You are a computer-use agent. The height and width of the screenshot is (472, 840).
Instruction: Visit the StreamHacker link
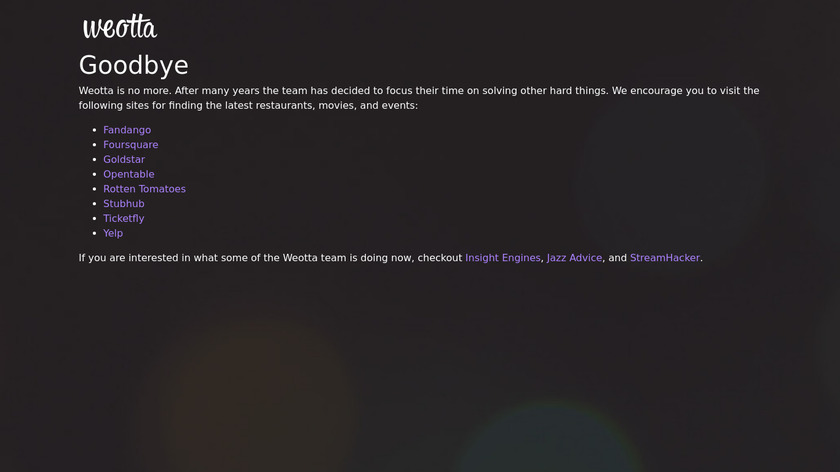point(664,258)
